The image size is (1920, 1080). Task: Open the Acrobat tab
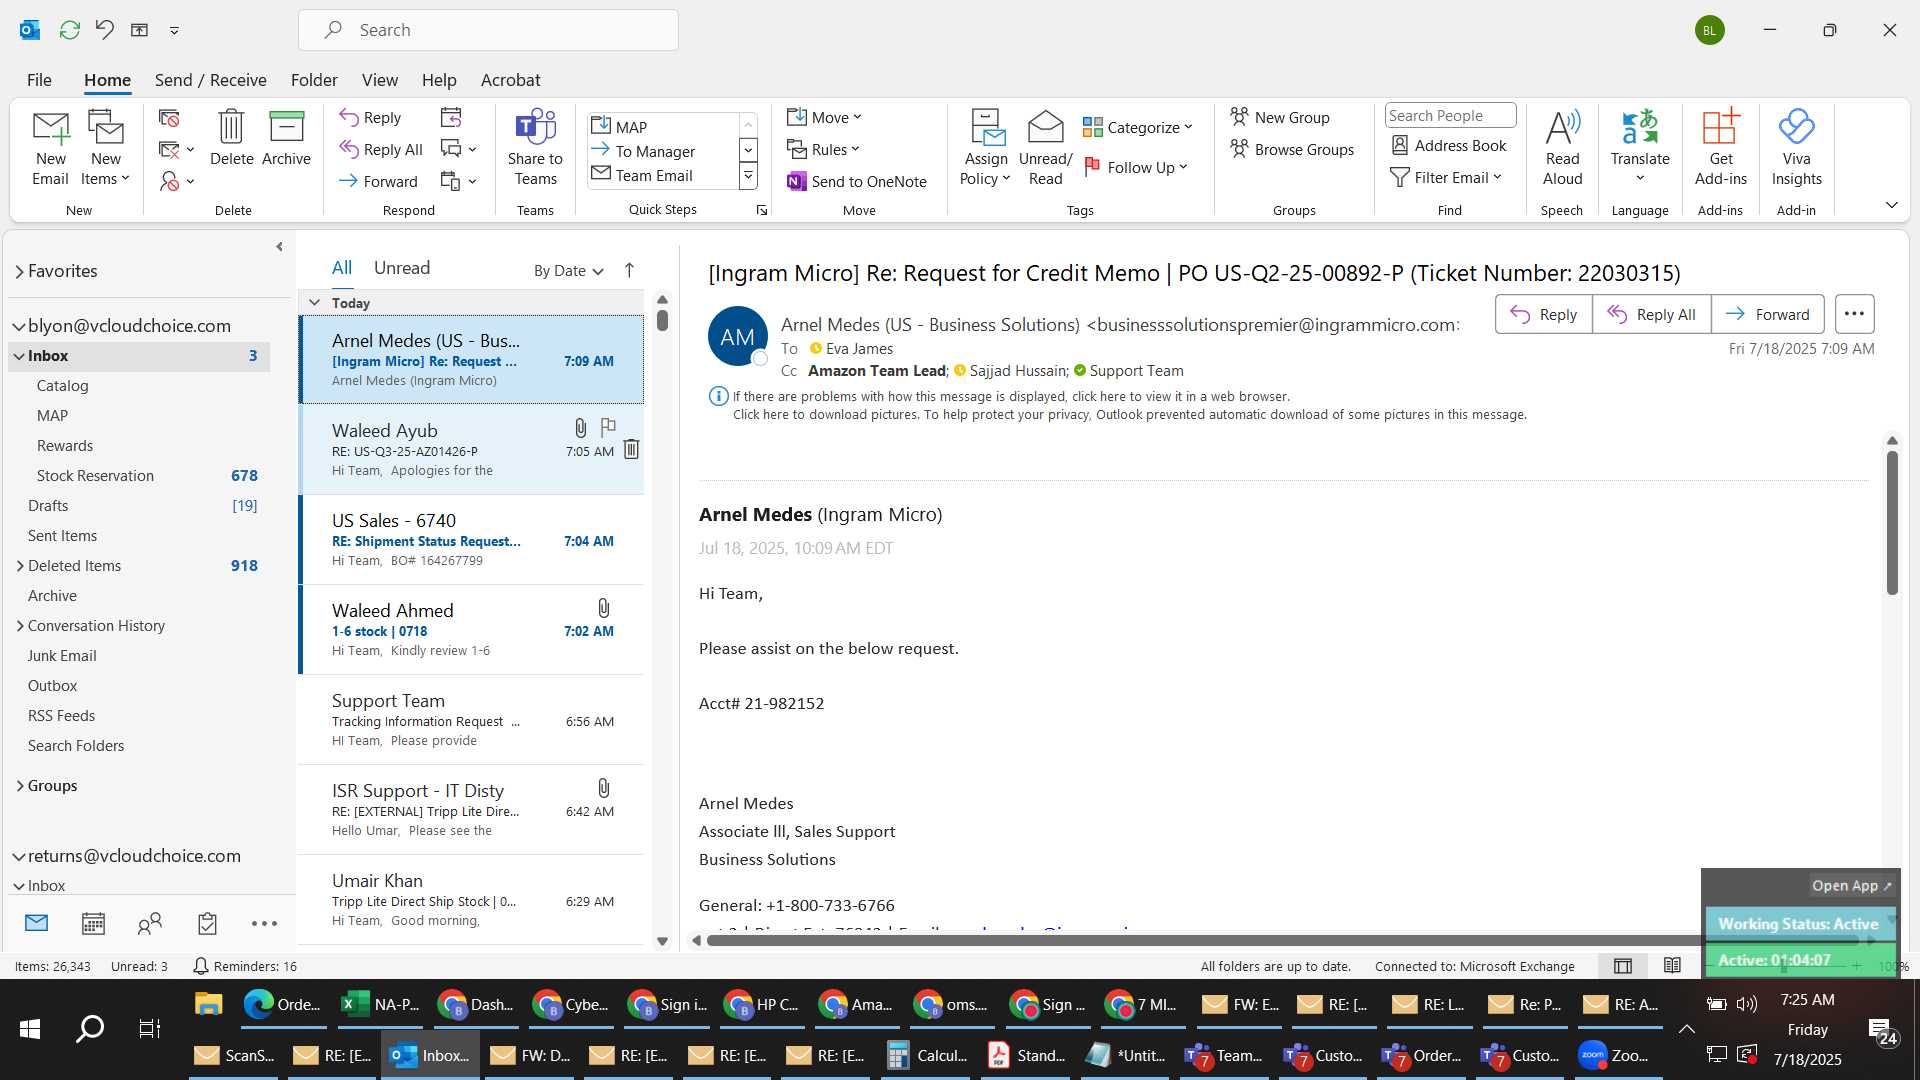[510, 80]
